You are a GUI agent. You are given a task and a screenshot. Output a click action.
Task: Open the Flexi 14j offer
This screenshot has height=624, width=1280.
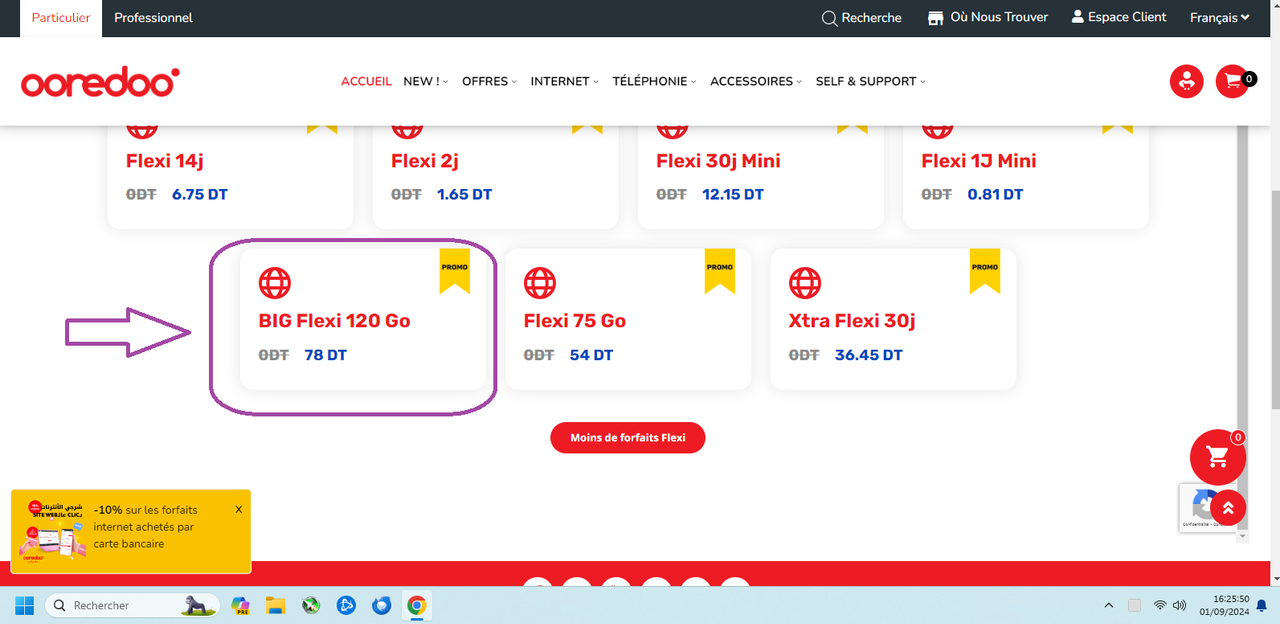[165, 161]
